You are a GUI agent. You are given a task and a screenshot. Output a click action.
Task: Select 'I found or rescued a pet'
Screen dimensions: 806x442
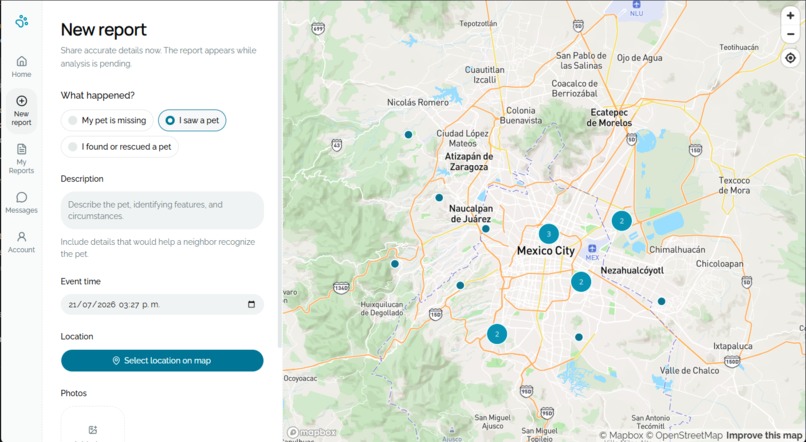[x=120, y=146]
